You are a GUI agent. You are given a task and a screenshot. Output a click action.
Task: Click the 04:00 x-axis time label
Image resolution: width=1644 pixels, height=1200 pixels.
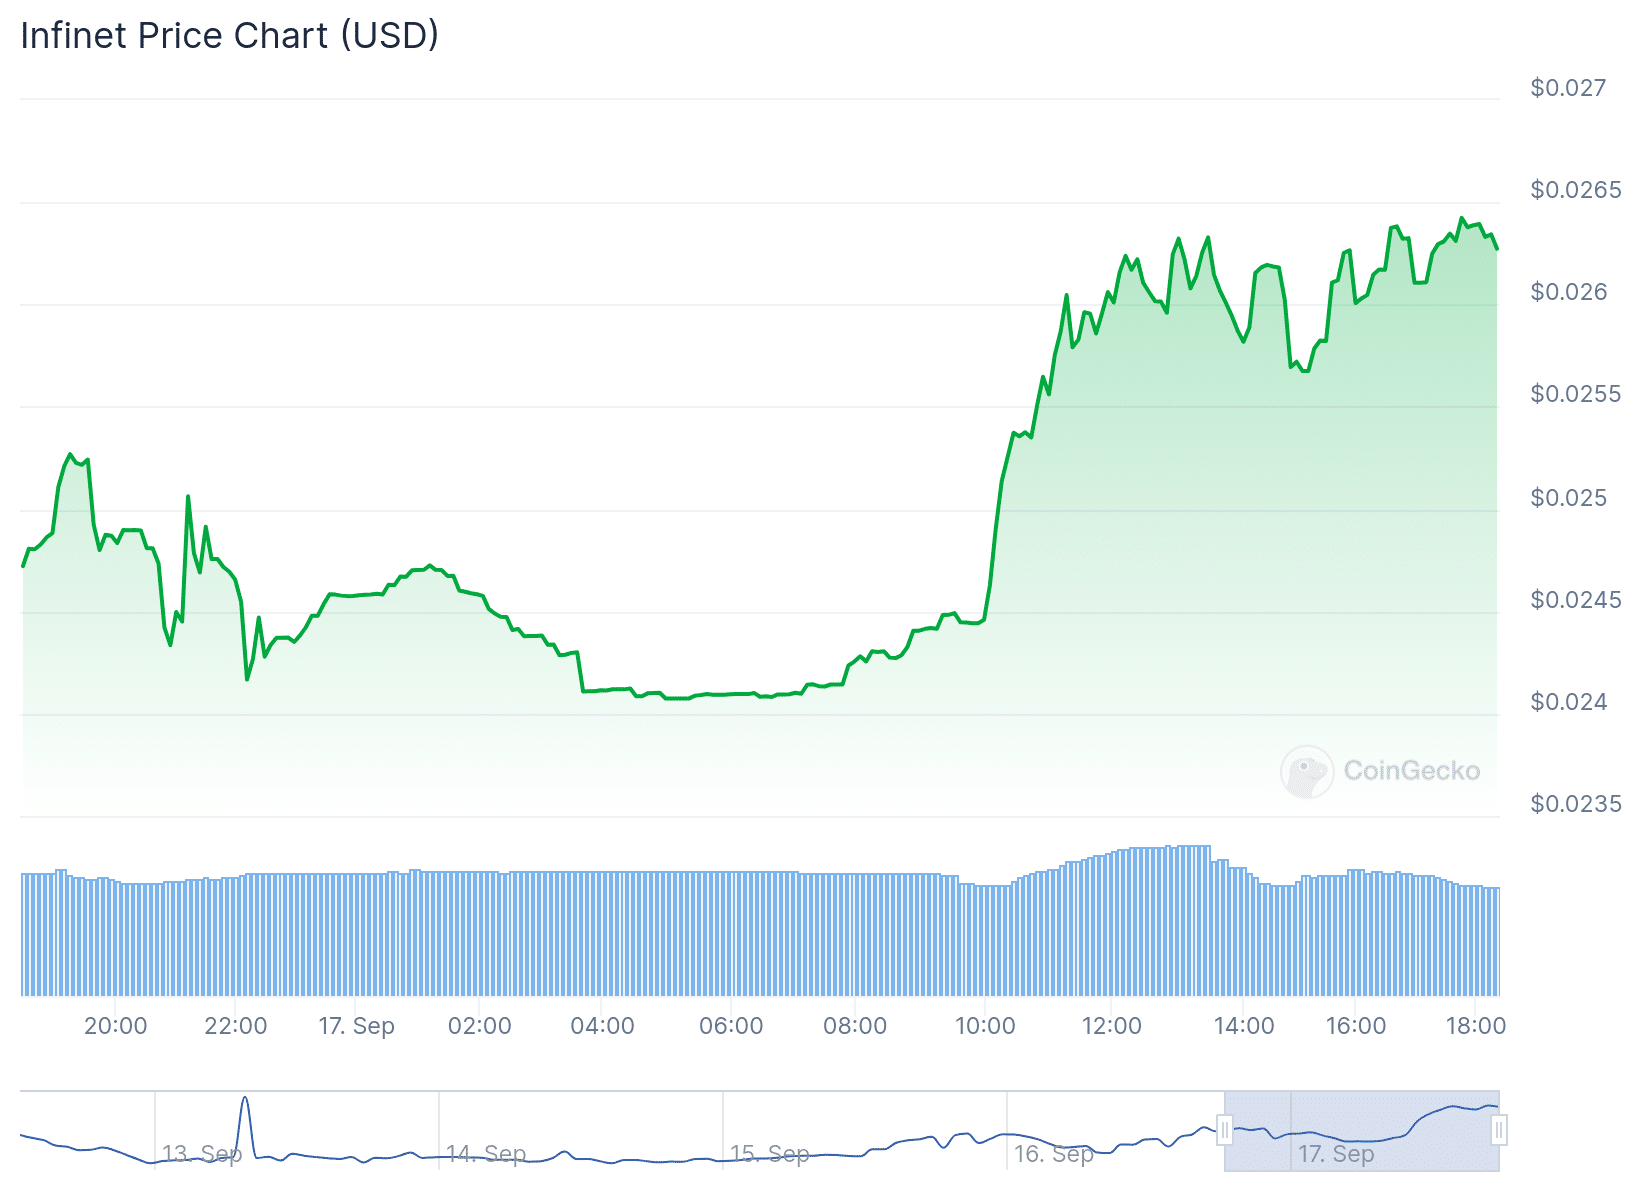click(x=602, y=1026)
